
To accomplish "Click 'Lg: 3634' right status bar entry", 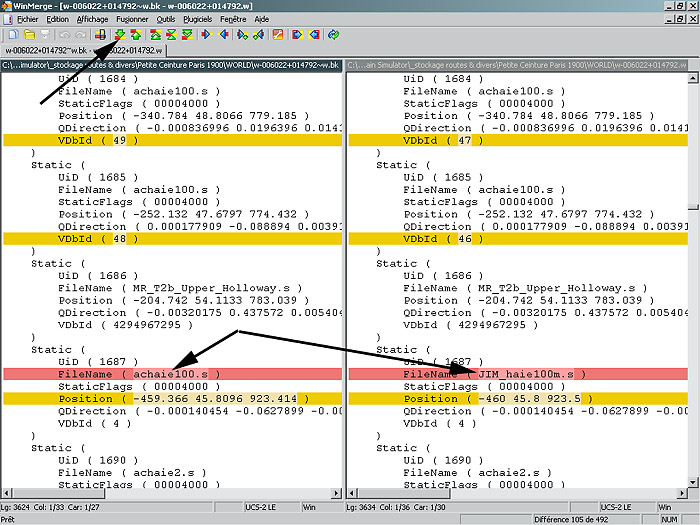I will click(x=361, y=507).
